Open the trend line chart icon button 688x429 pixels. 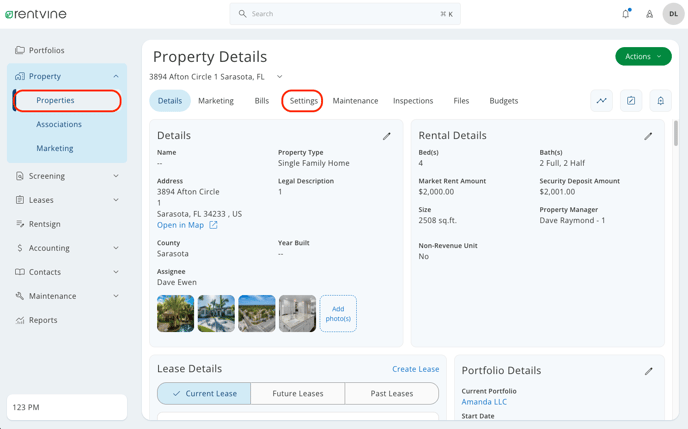click(x=601, y=101)
